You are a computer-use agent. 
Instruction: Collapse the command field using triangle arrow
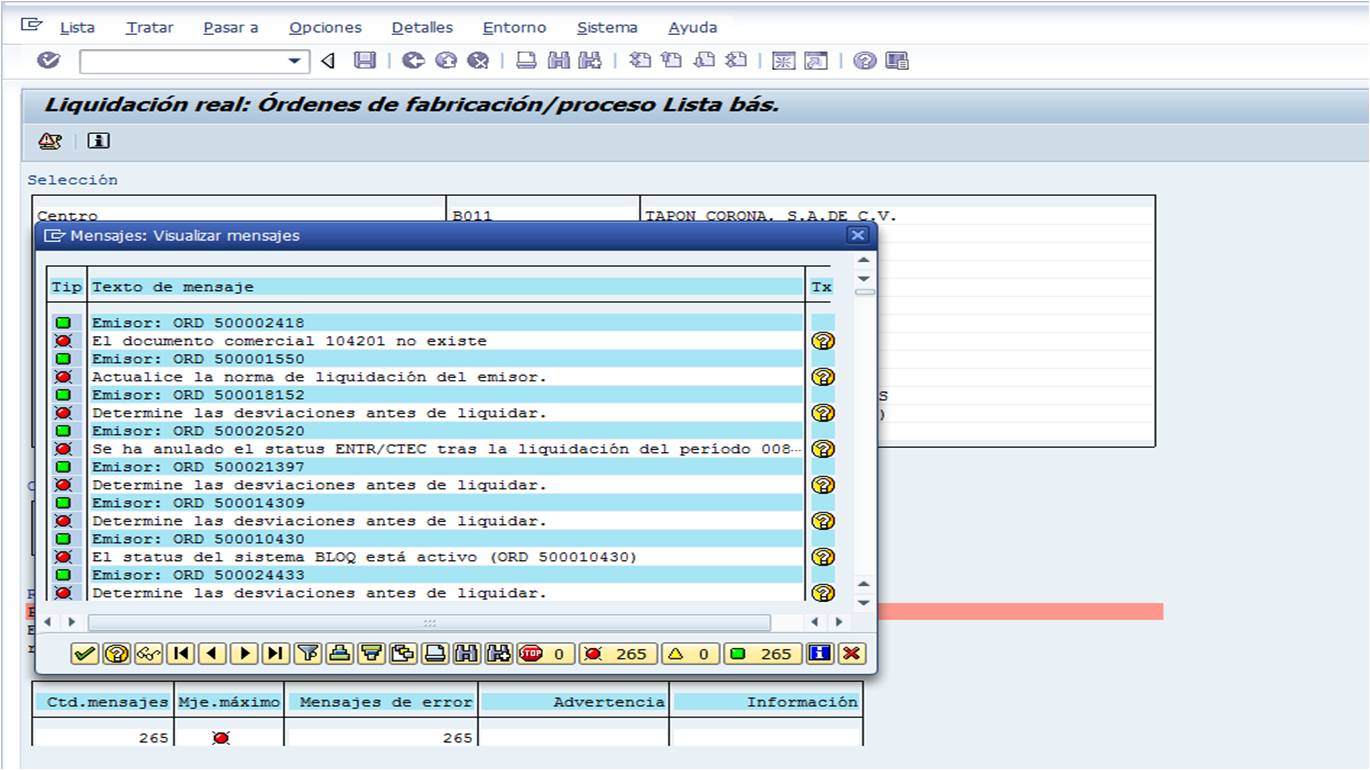pyautogui.click(x=328, y=62)
